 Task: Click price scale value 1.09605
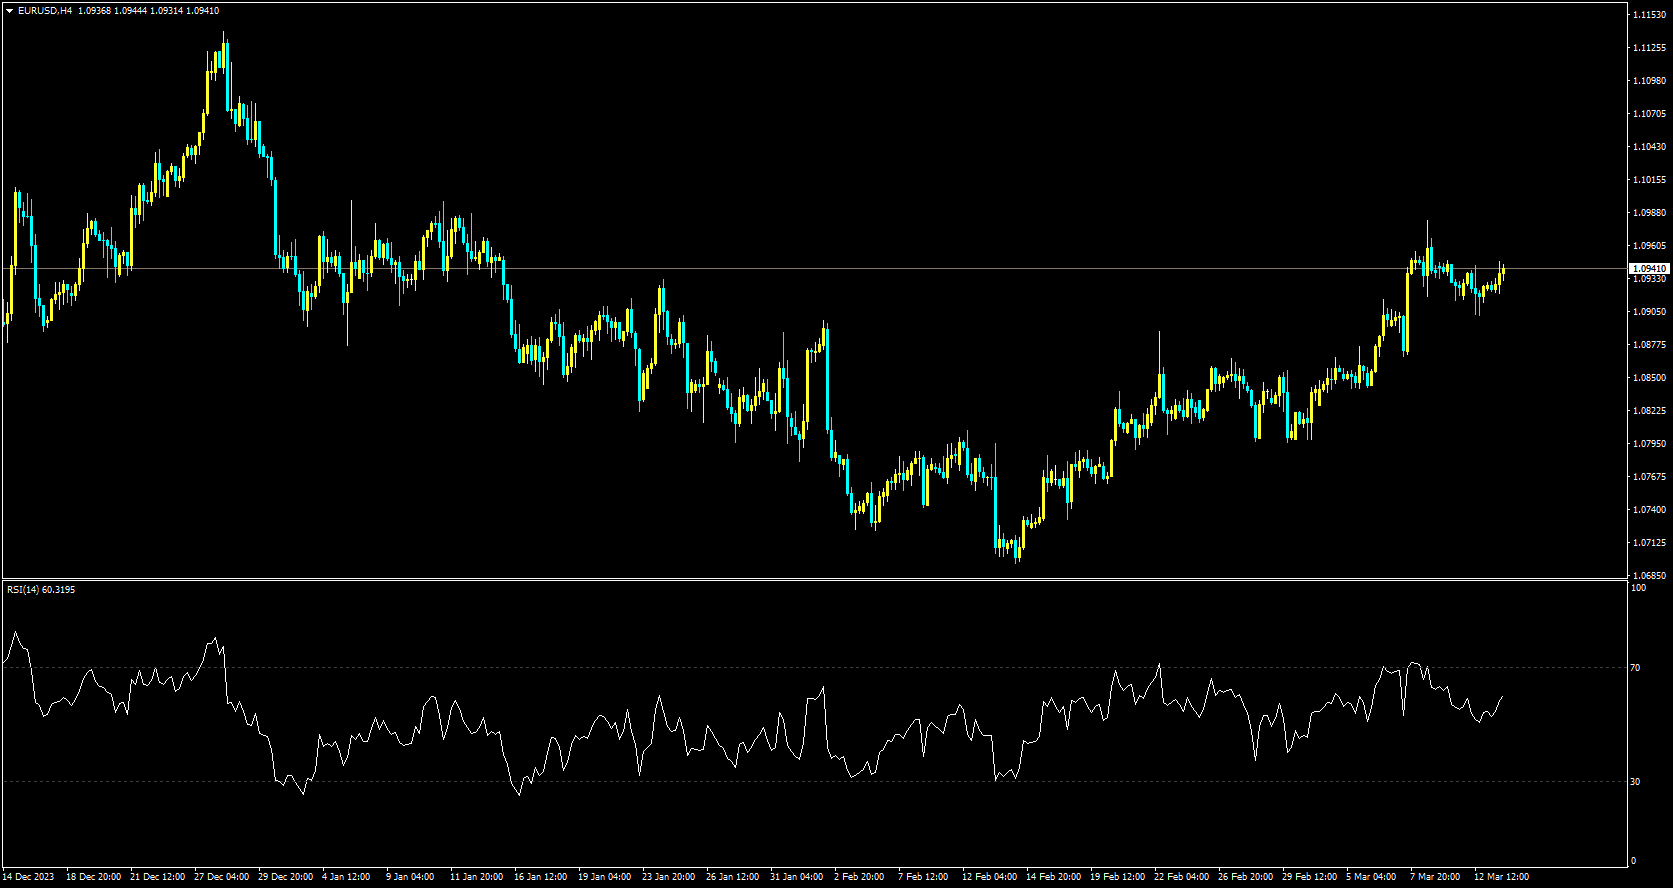point(1649,246)
